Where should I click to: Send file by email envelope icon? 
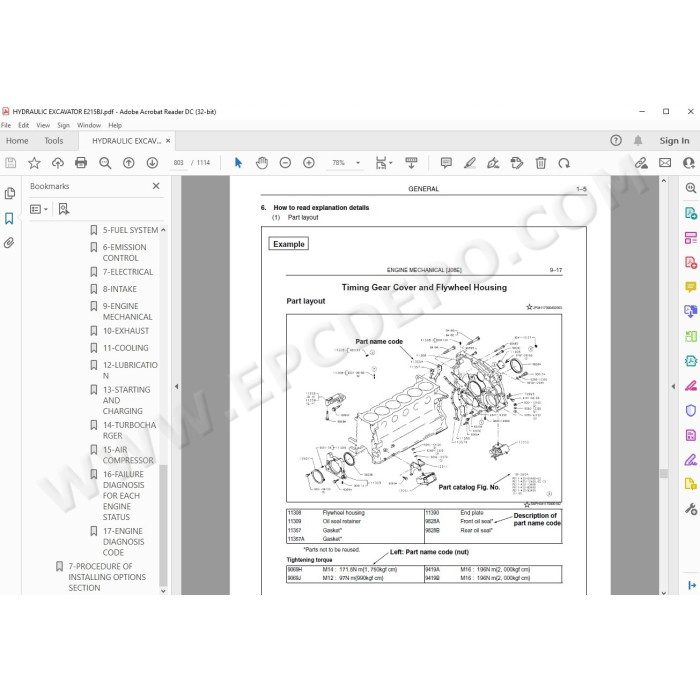665,163
